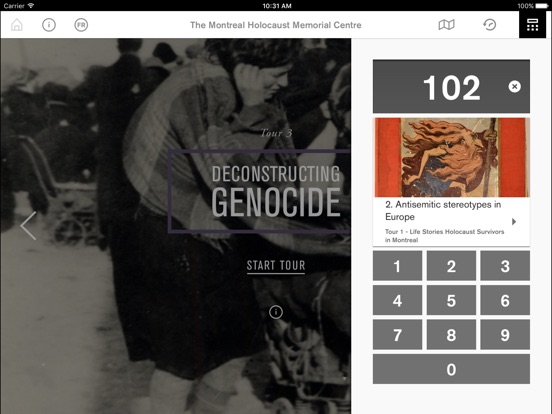Tap keypad digit 5
This screenshot has height=414, width=552.
451,300
